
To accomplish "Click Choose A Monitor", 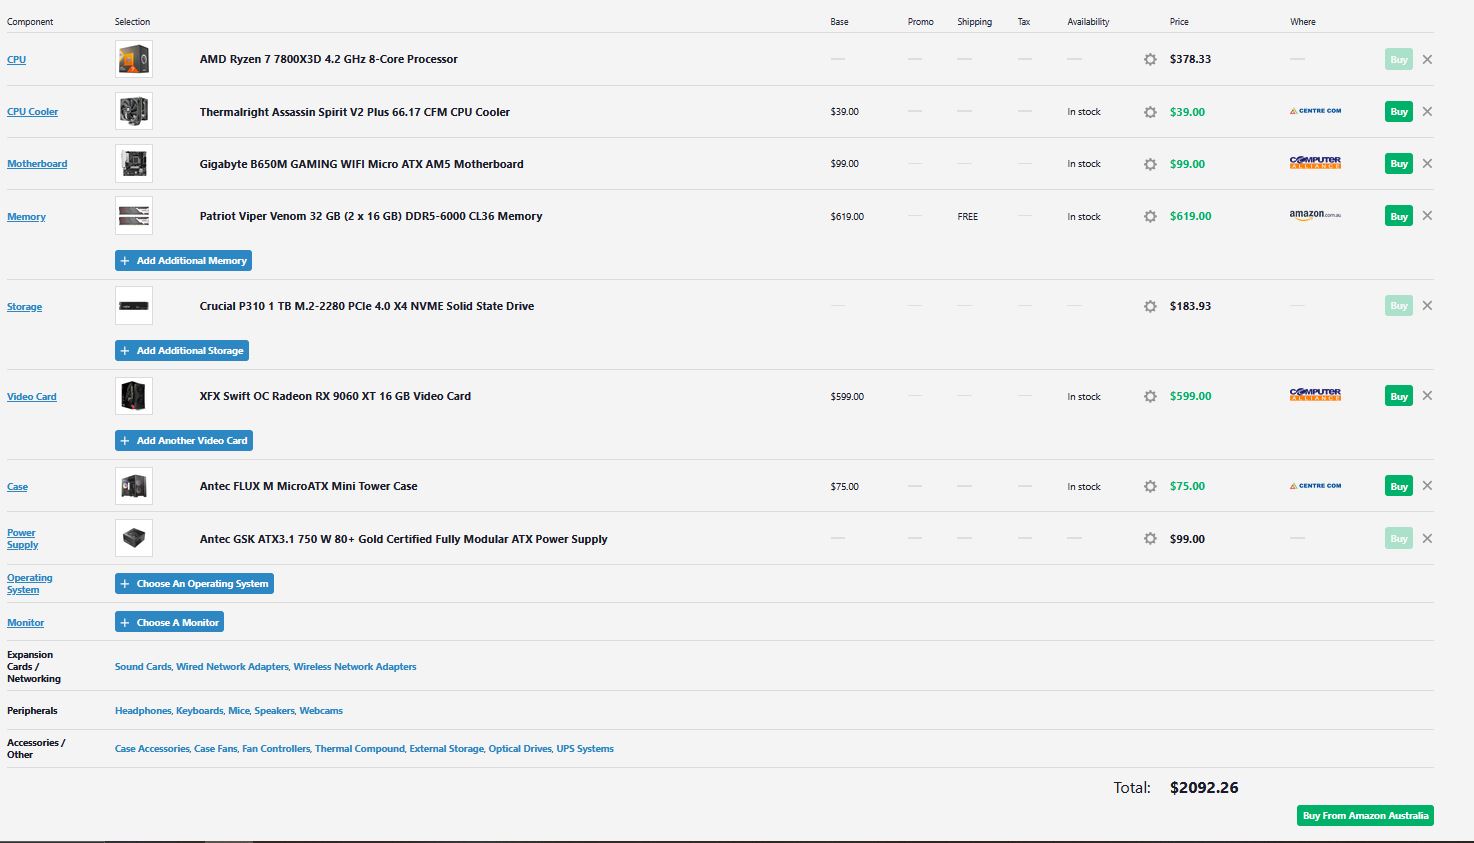I will [169, 623].
